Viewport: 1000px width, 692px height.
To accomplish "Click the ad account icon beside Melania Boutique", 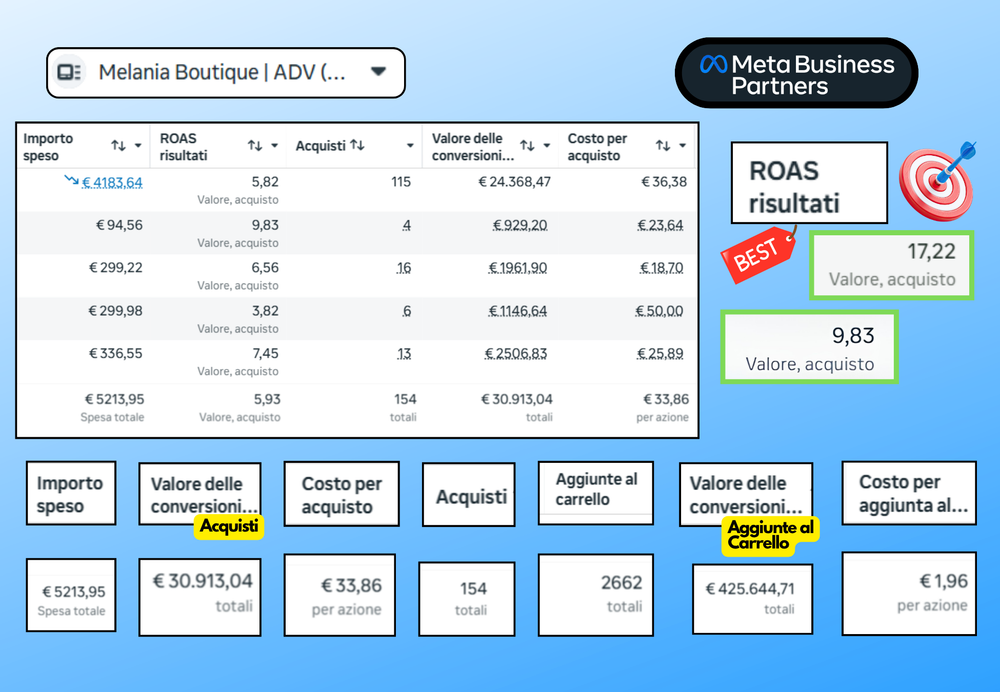I will (68, 72).
